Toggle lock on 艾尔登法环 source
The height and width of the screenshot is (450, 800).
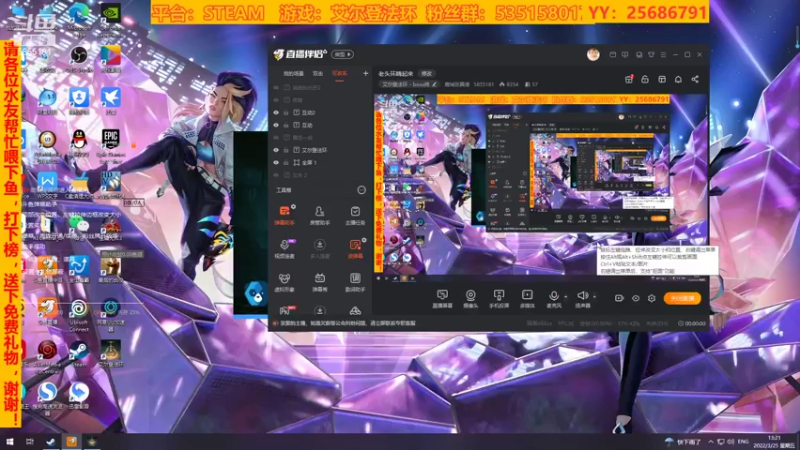[286, 150]
